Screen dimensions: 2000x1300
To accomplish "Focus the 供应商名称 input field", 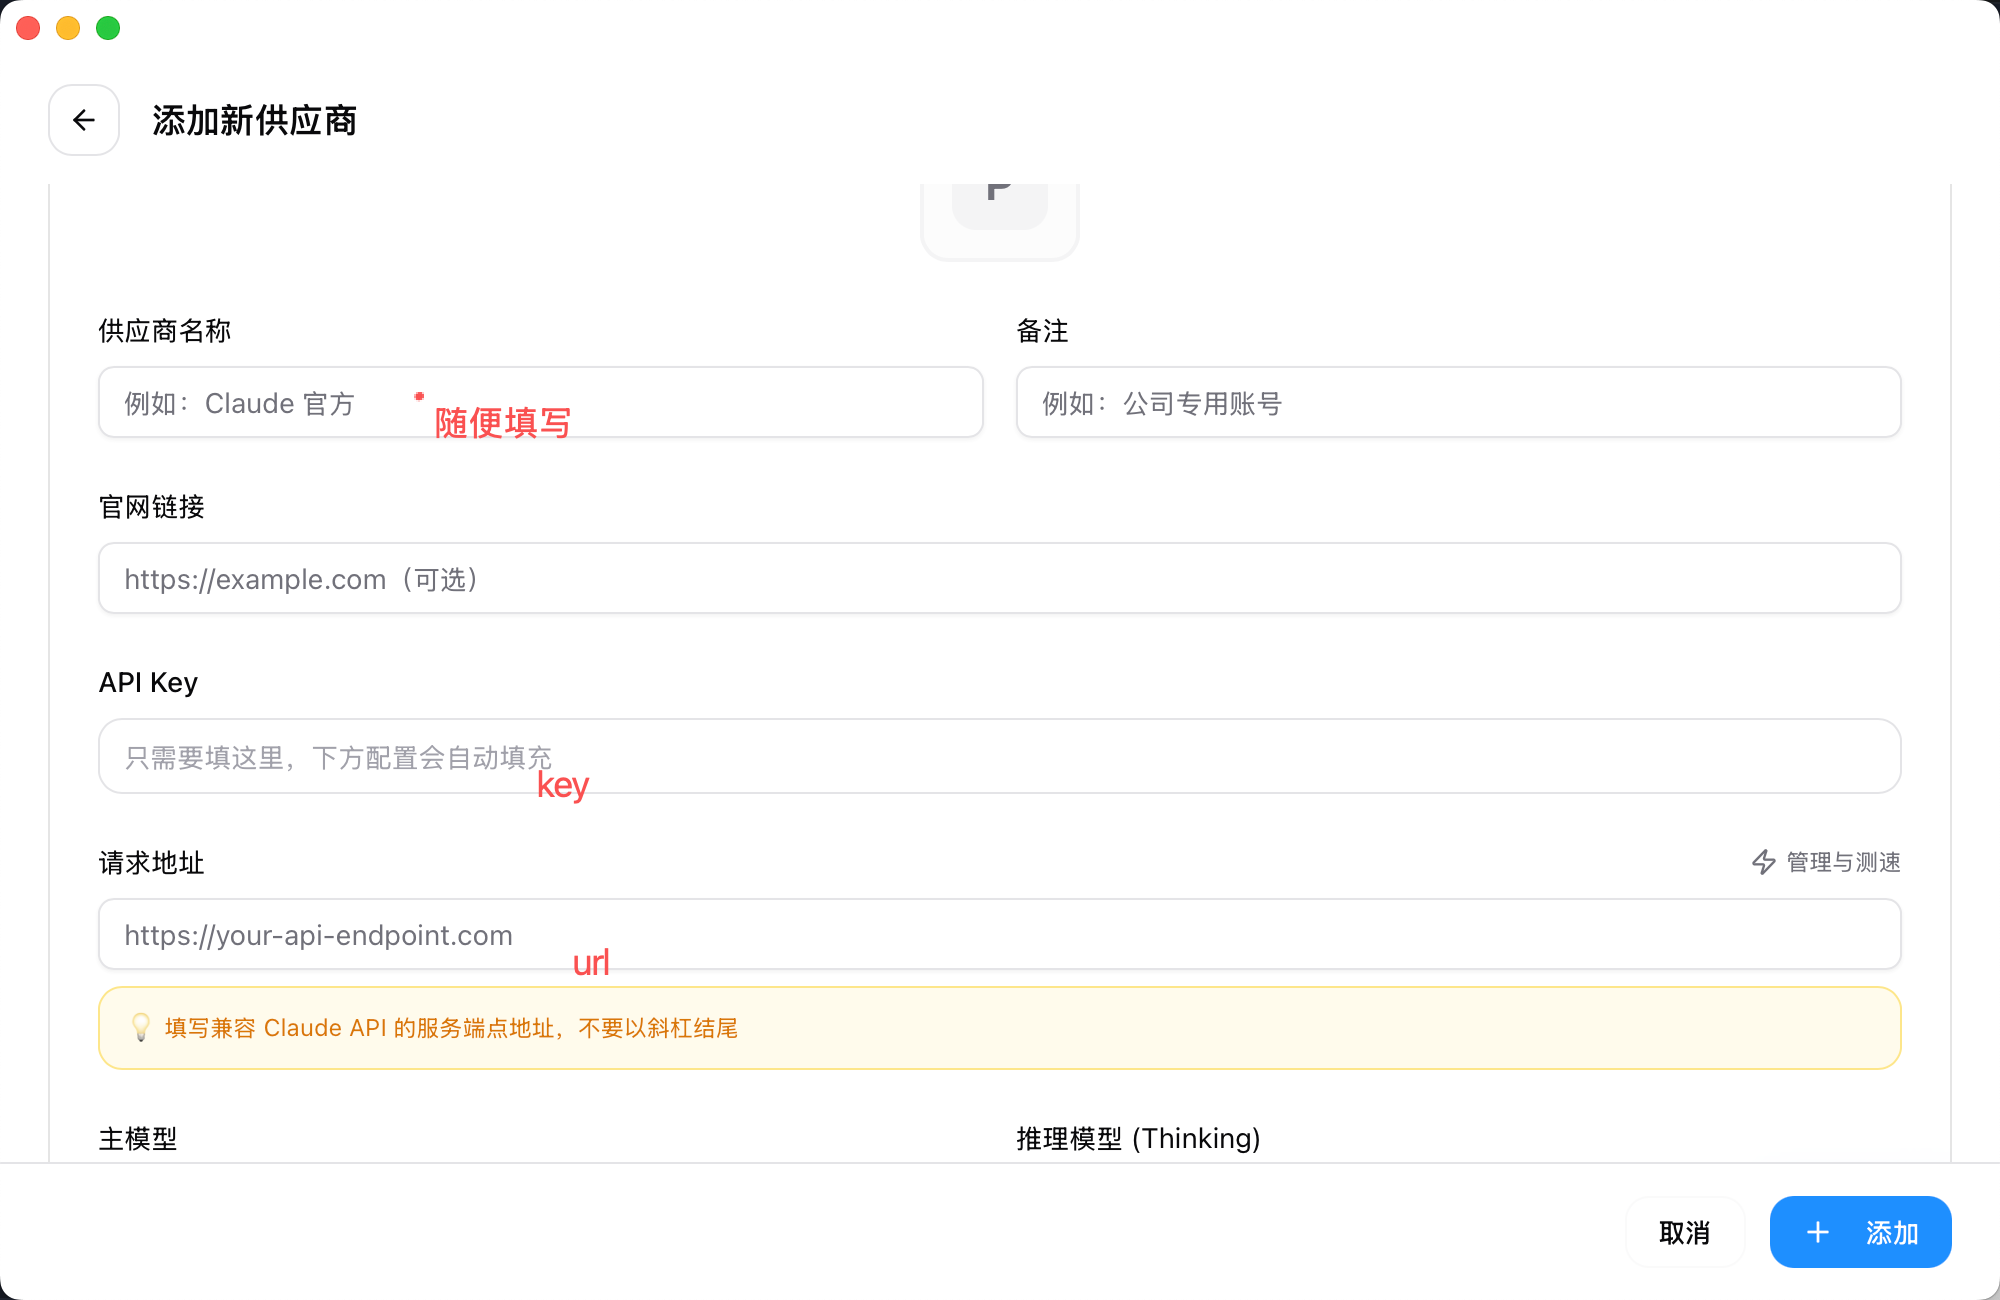I will (700, 402).
